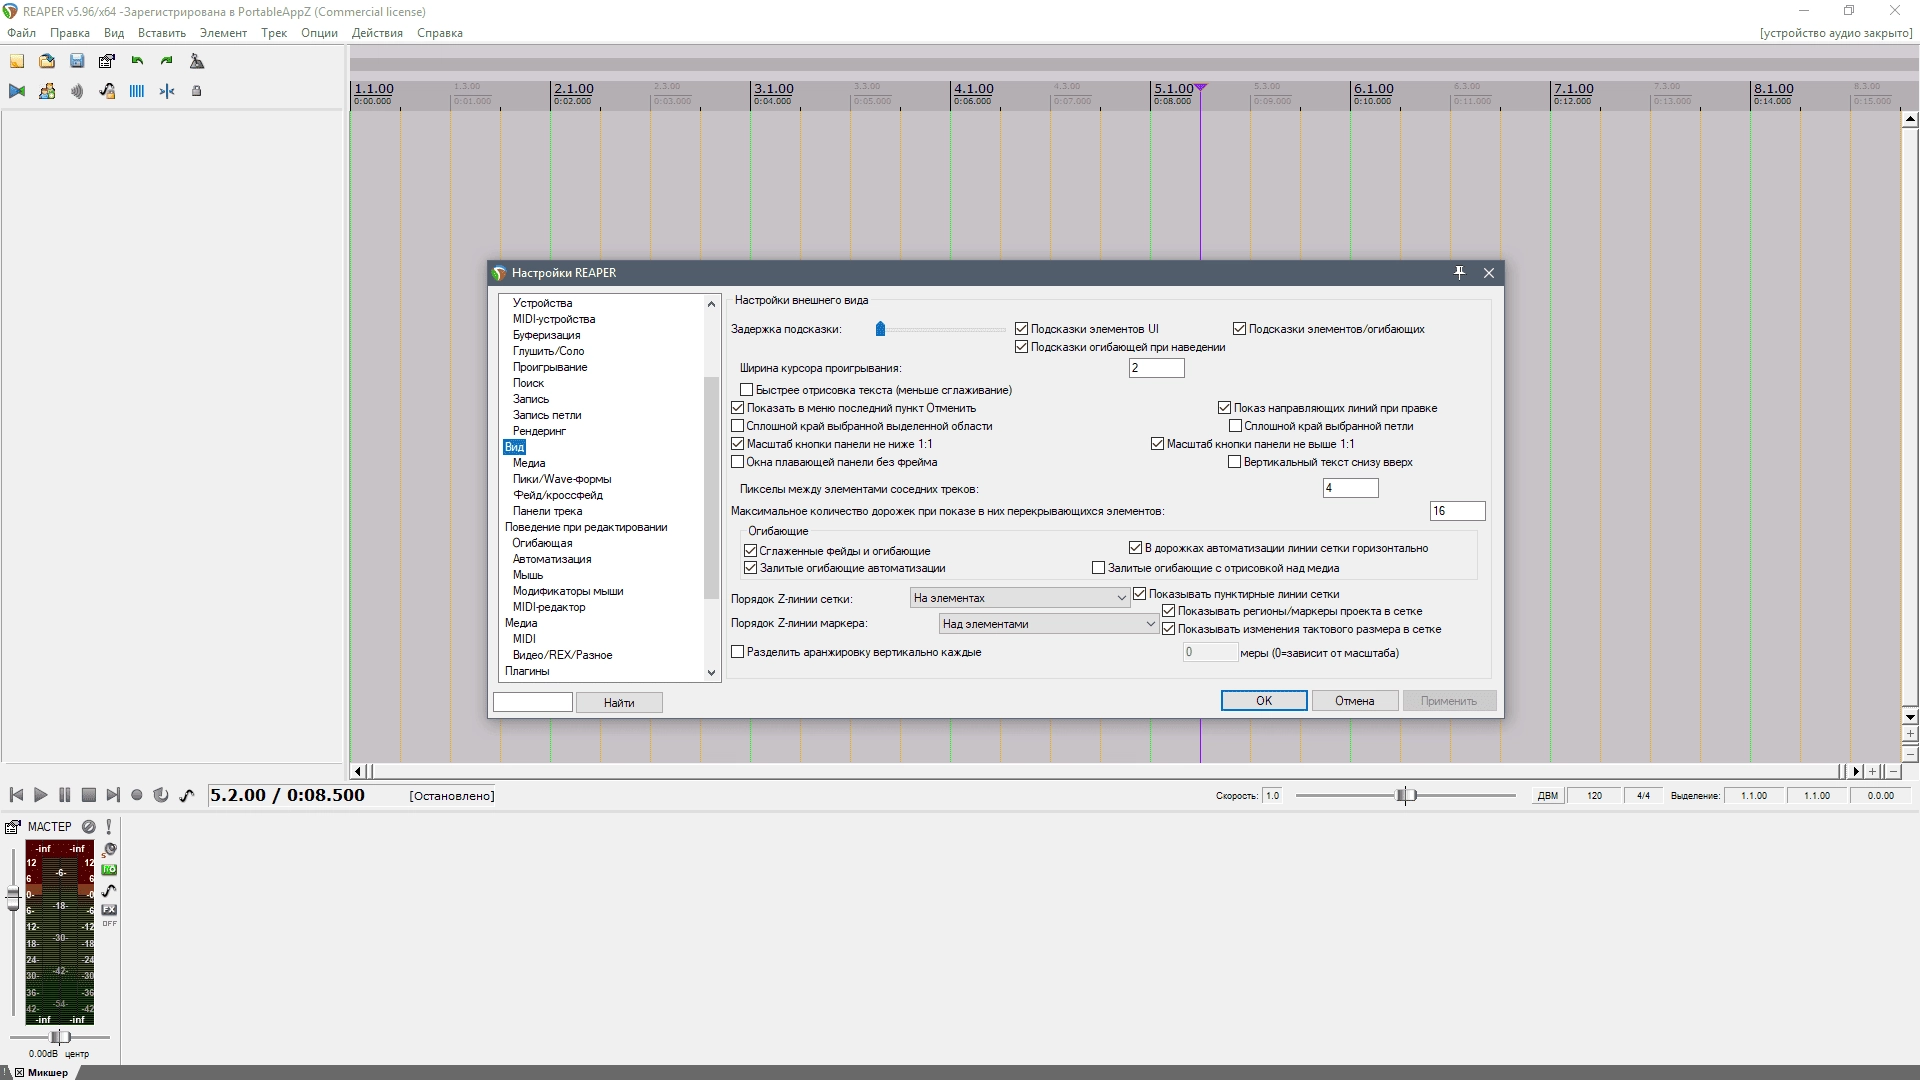1920x1080 pixels.
Task: Click the green Redo arrow icon
Action: point(167,61)
